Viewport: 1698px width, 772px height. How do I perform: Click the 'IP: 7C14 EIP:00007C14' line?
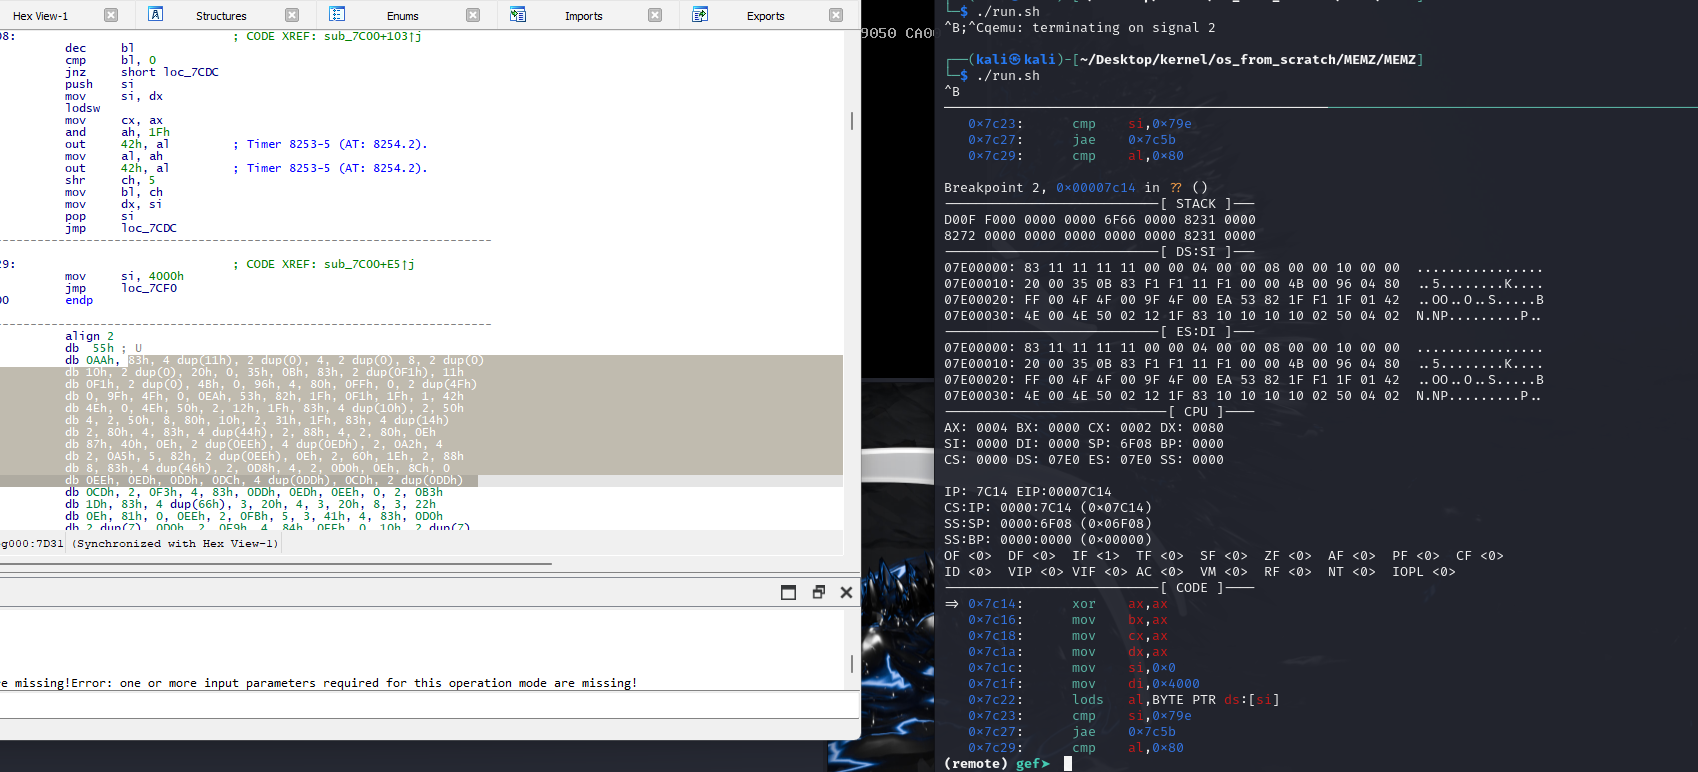point(1028,492)
